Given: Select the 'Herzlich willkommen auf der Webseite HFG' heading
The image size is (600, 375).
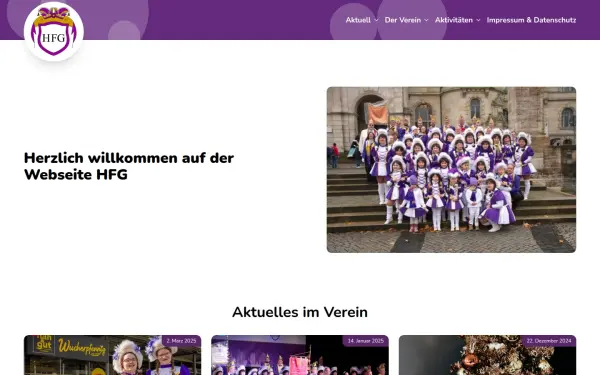Looking at the screenshot, I should (x=129, y=166).
